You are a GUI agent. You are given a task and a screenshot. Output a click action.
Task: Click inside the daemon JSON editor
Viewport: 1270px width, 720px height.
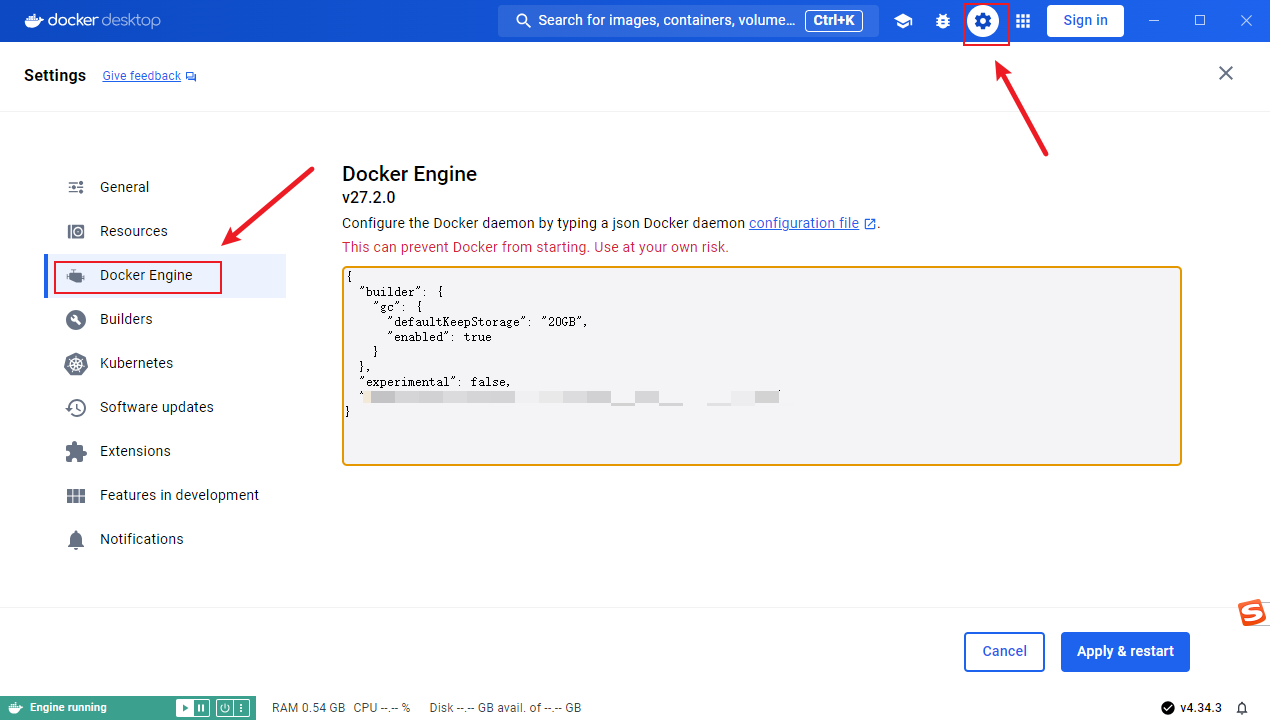tap(762, 366)
